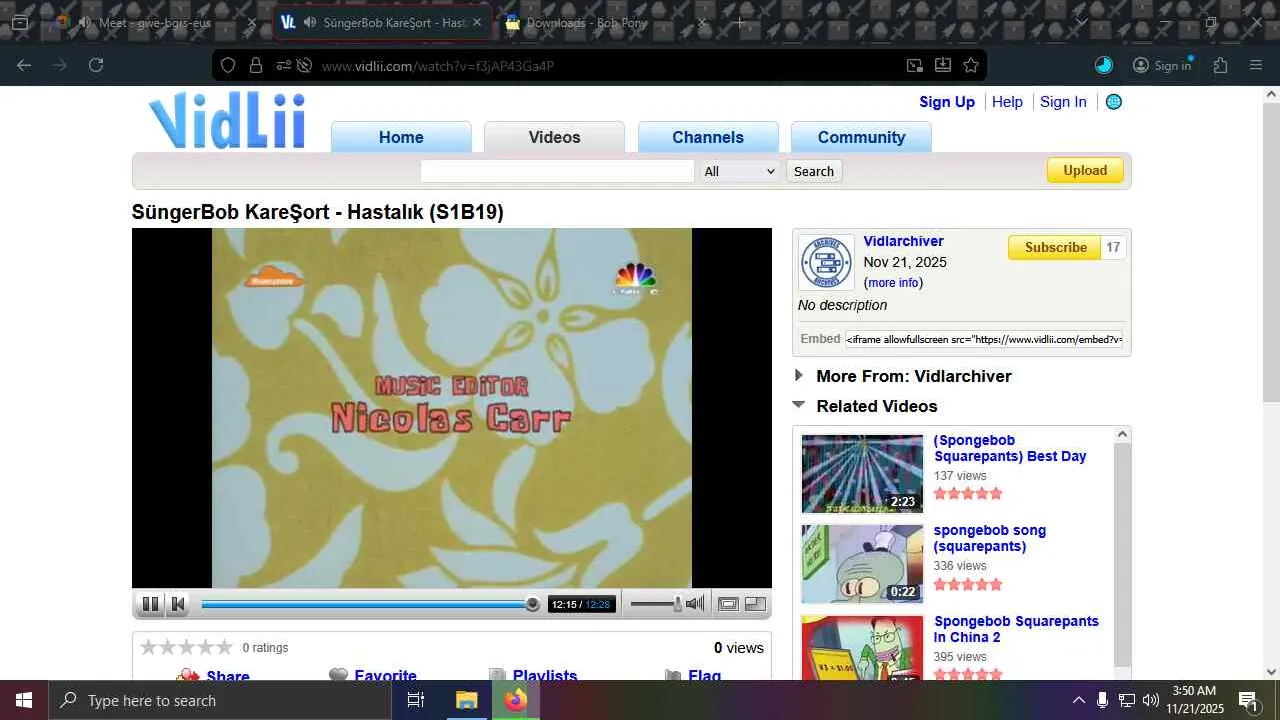Open the Firefox account Sign in icon

pyautogui.click(x=1162, y=65)
